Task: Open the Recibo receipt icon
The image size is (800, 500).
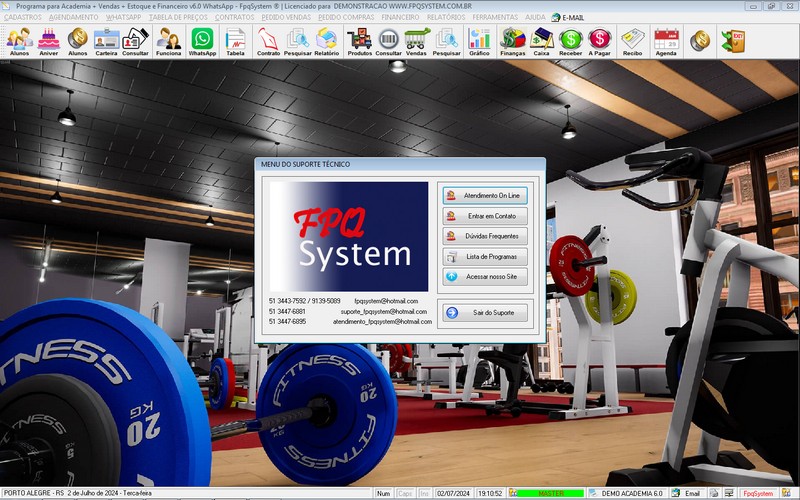Action: click(x=633, y=41)
